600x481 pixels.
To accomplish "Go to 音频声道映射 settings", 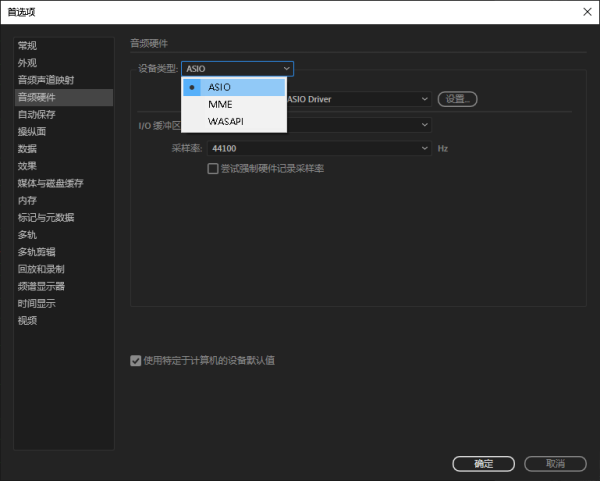I will (x=45, y=80).
